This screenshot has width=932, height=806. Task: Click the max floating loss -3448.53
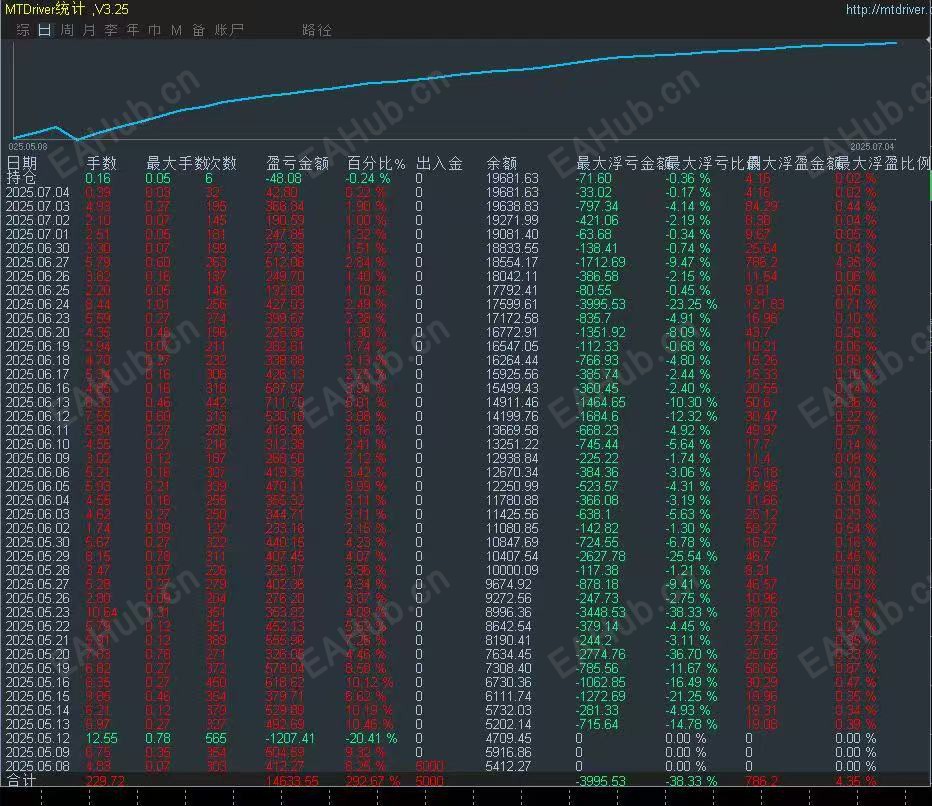point(600,612)
